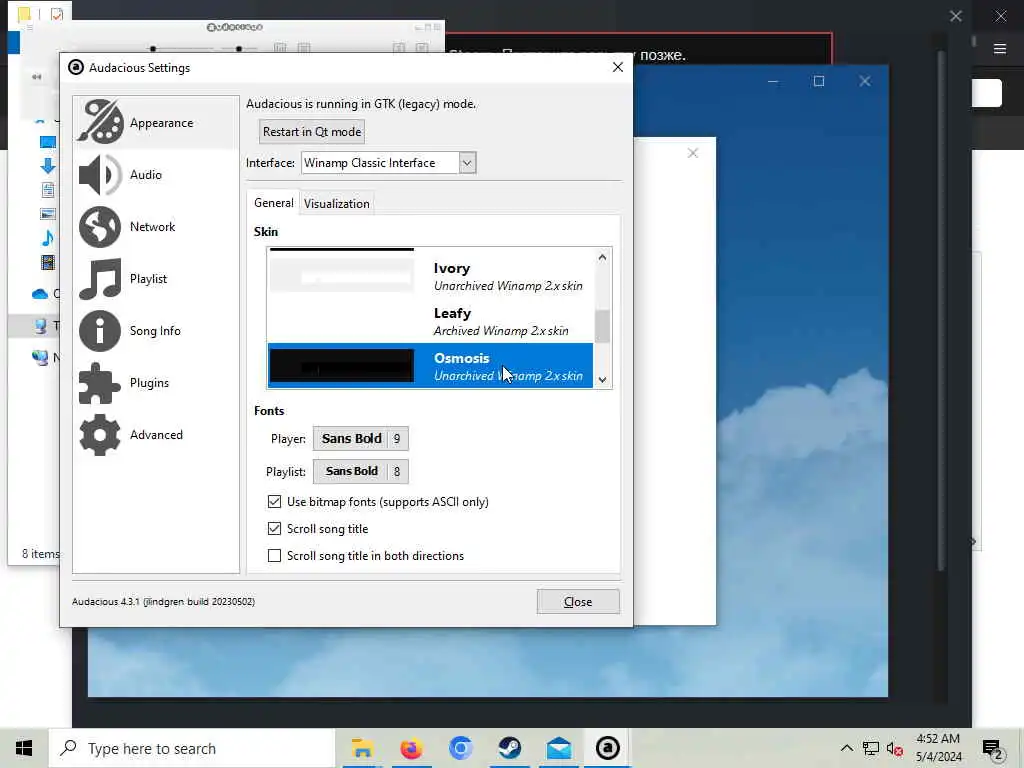Select the Ivory skin
Screen dimensions: 1024x768
(430, 276)
